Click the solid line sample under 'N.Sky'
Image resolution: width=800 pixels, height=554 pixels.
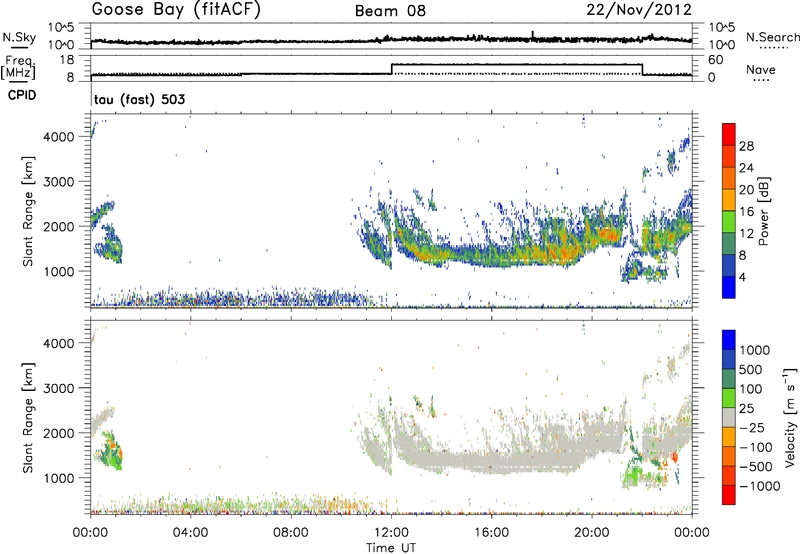[x=19, y=47]
